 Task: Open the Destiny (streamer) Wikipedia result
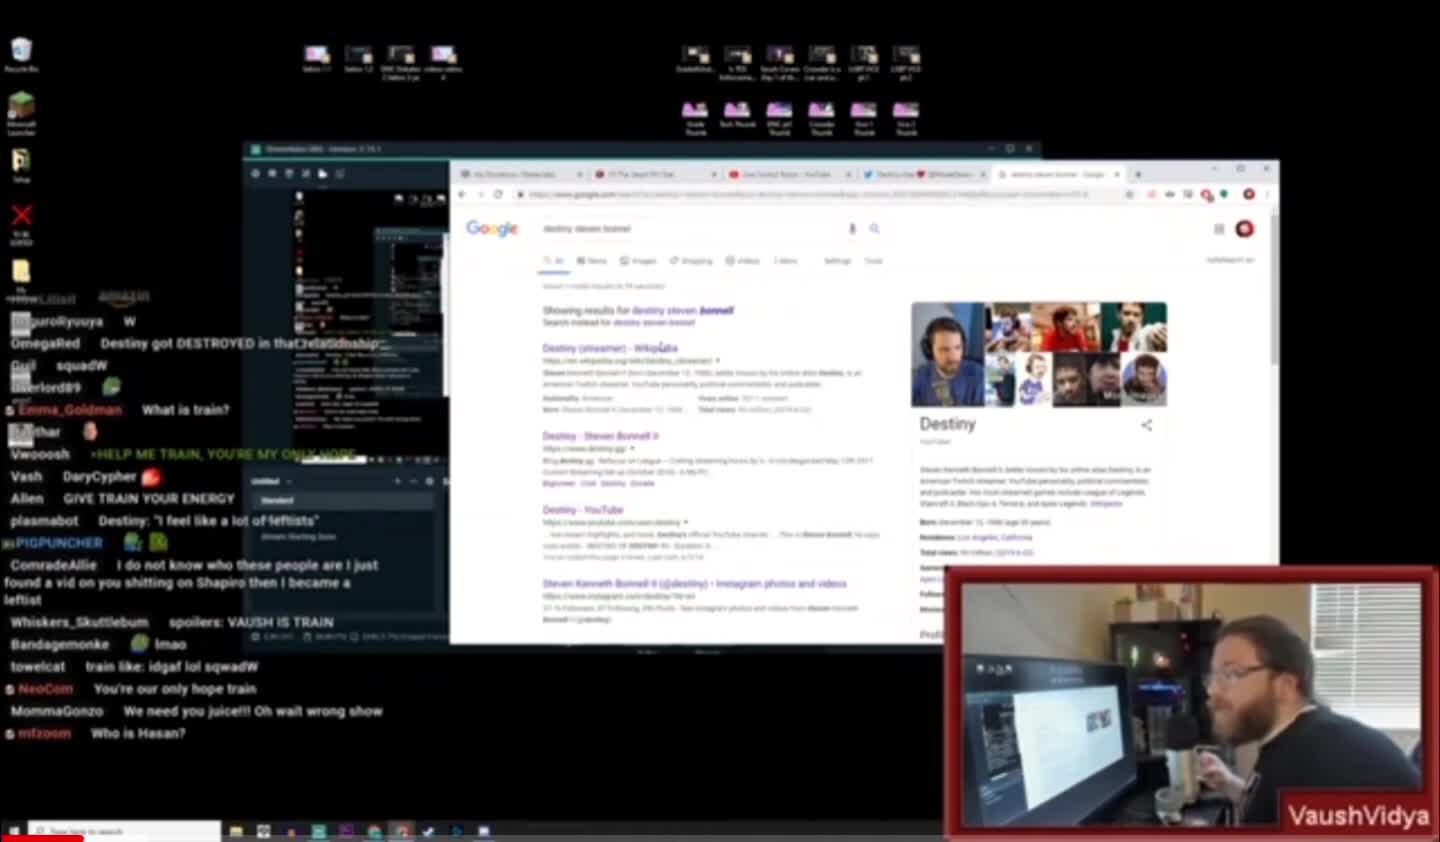(610, 347)
